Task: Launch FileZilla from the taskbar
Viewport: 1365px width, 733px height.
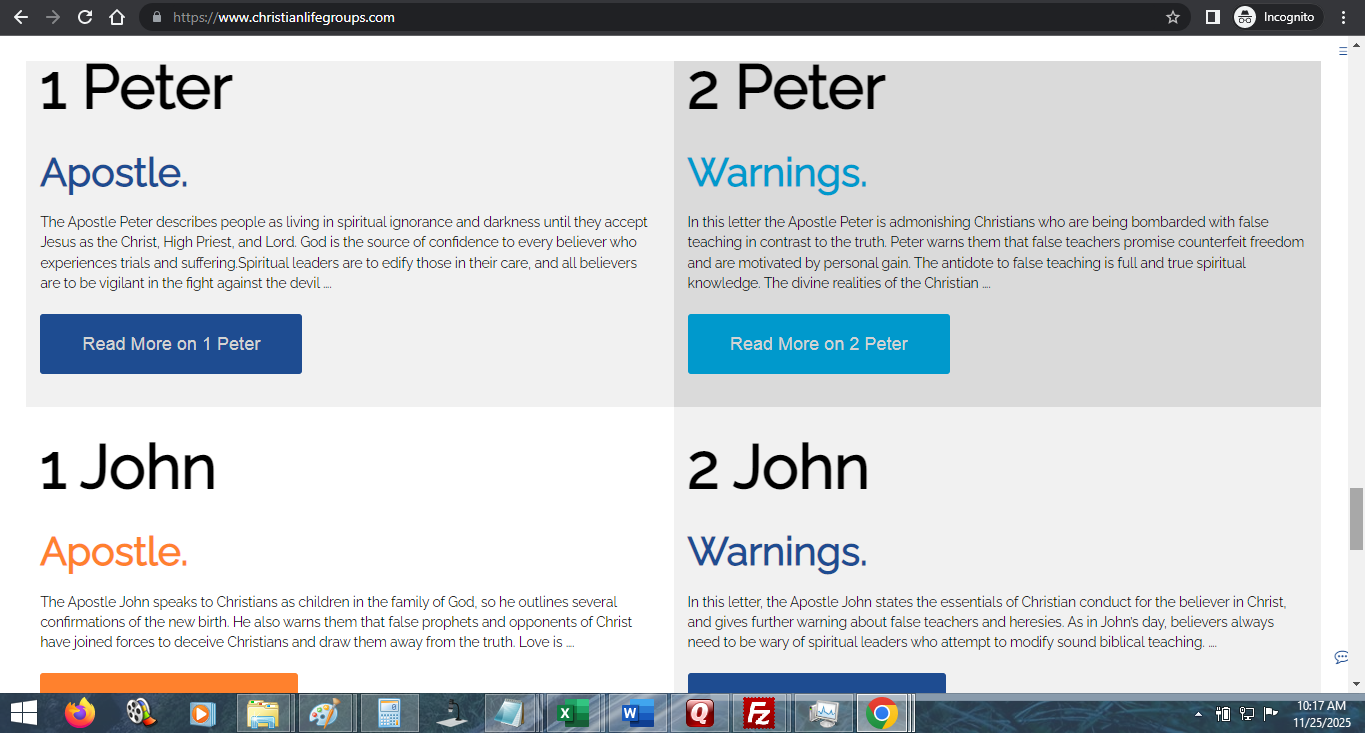Action: click(x=761, y=713)
